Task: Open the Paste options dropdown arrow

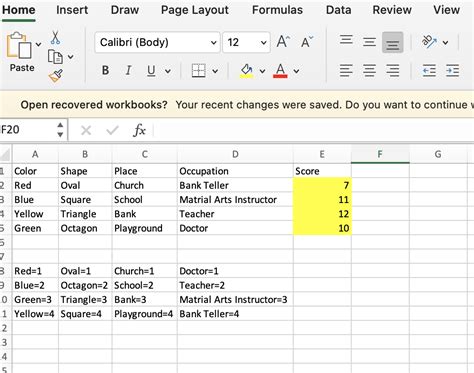Action: click(x=39, y=44)
